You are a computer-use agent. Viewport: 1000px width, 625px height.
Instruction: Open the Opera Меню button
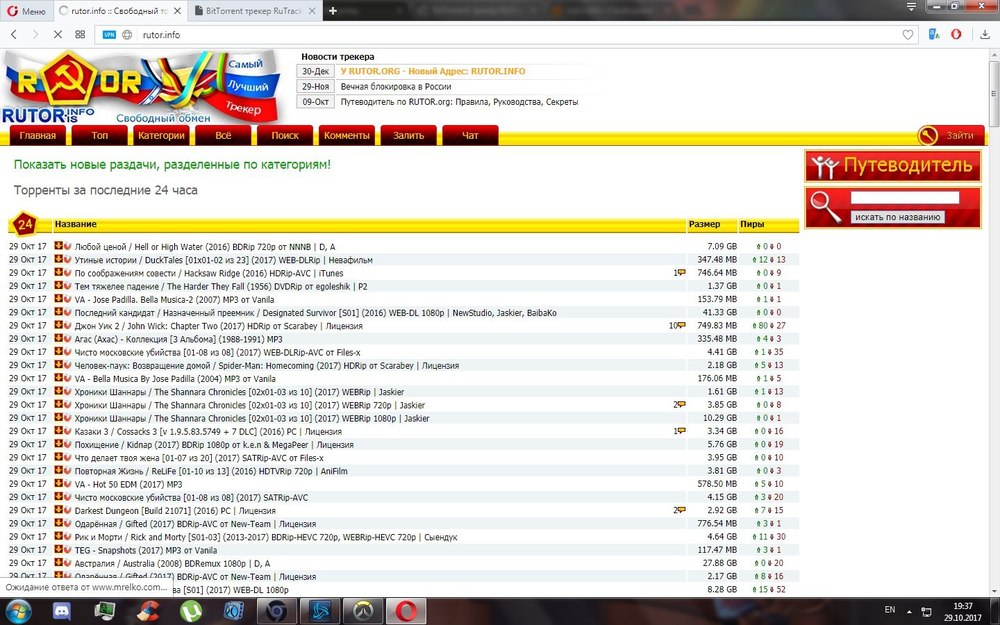click(x=26, y=11)
